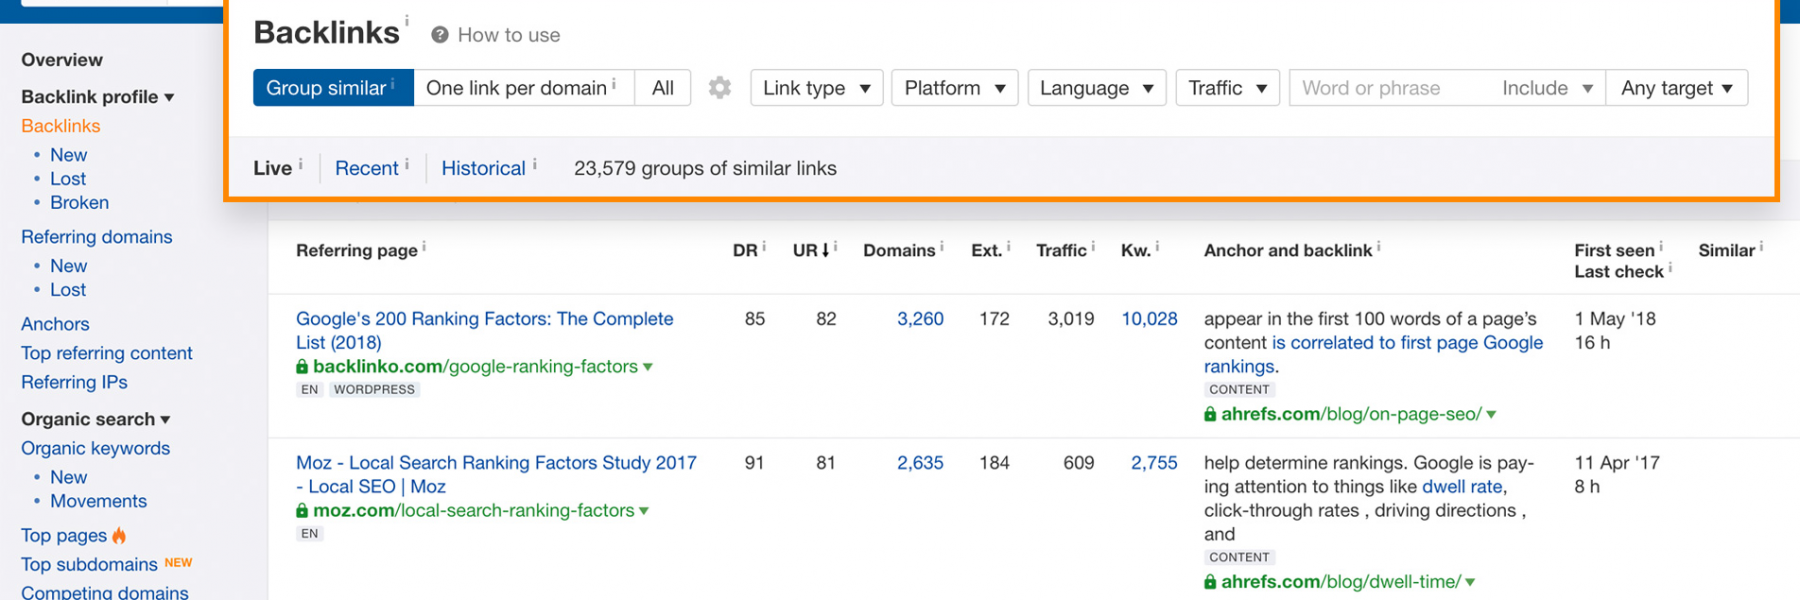Open Organic keywords in the sidebar
The height and width of the screenshot is (600, 1800).
(x=96, y=448)
